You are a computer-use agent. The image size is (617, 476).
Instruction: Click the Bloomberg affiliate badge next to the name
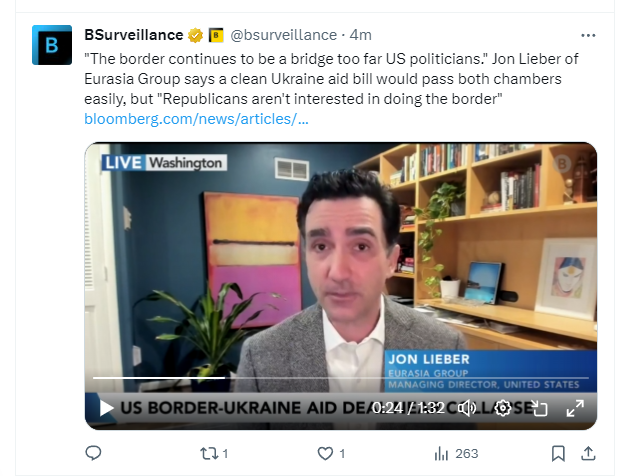(x=216, y=35)
